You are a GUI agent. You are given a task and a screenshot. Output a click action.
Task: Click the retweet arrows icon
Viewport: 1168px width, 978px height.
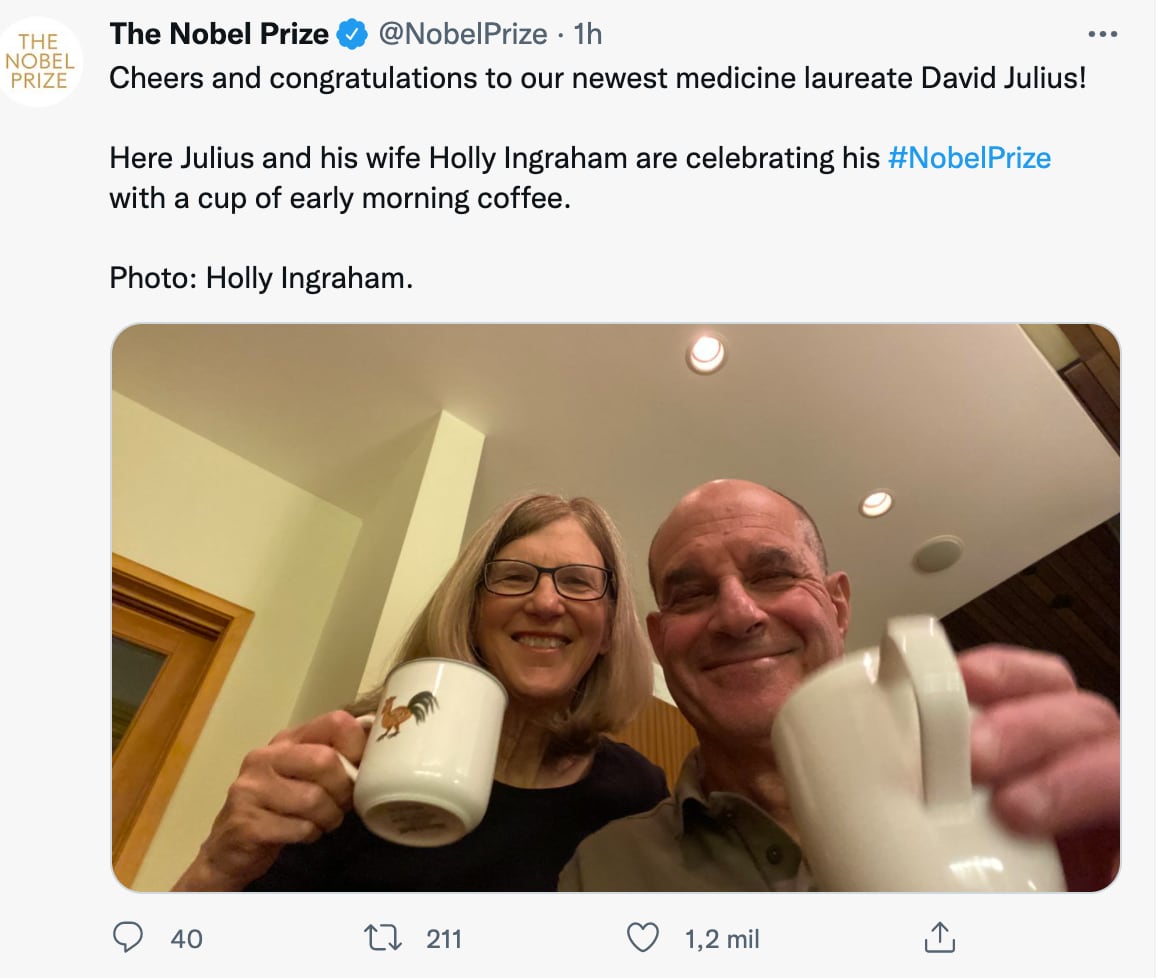tap(385, 937)
